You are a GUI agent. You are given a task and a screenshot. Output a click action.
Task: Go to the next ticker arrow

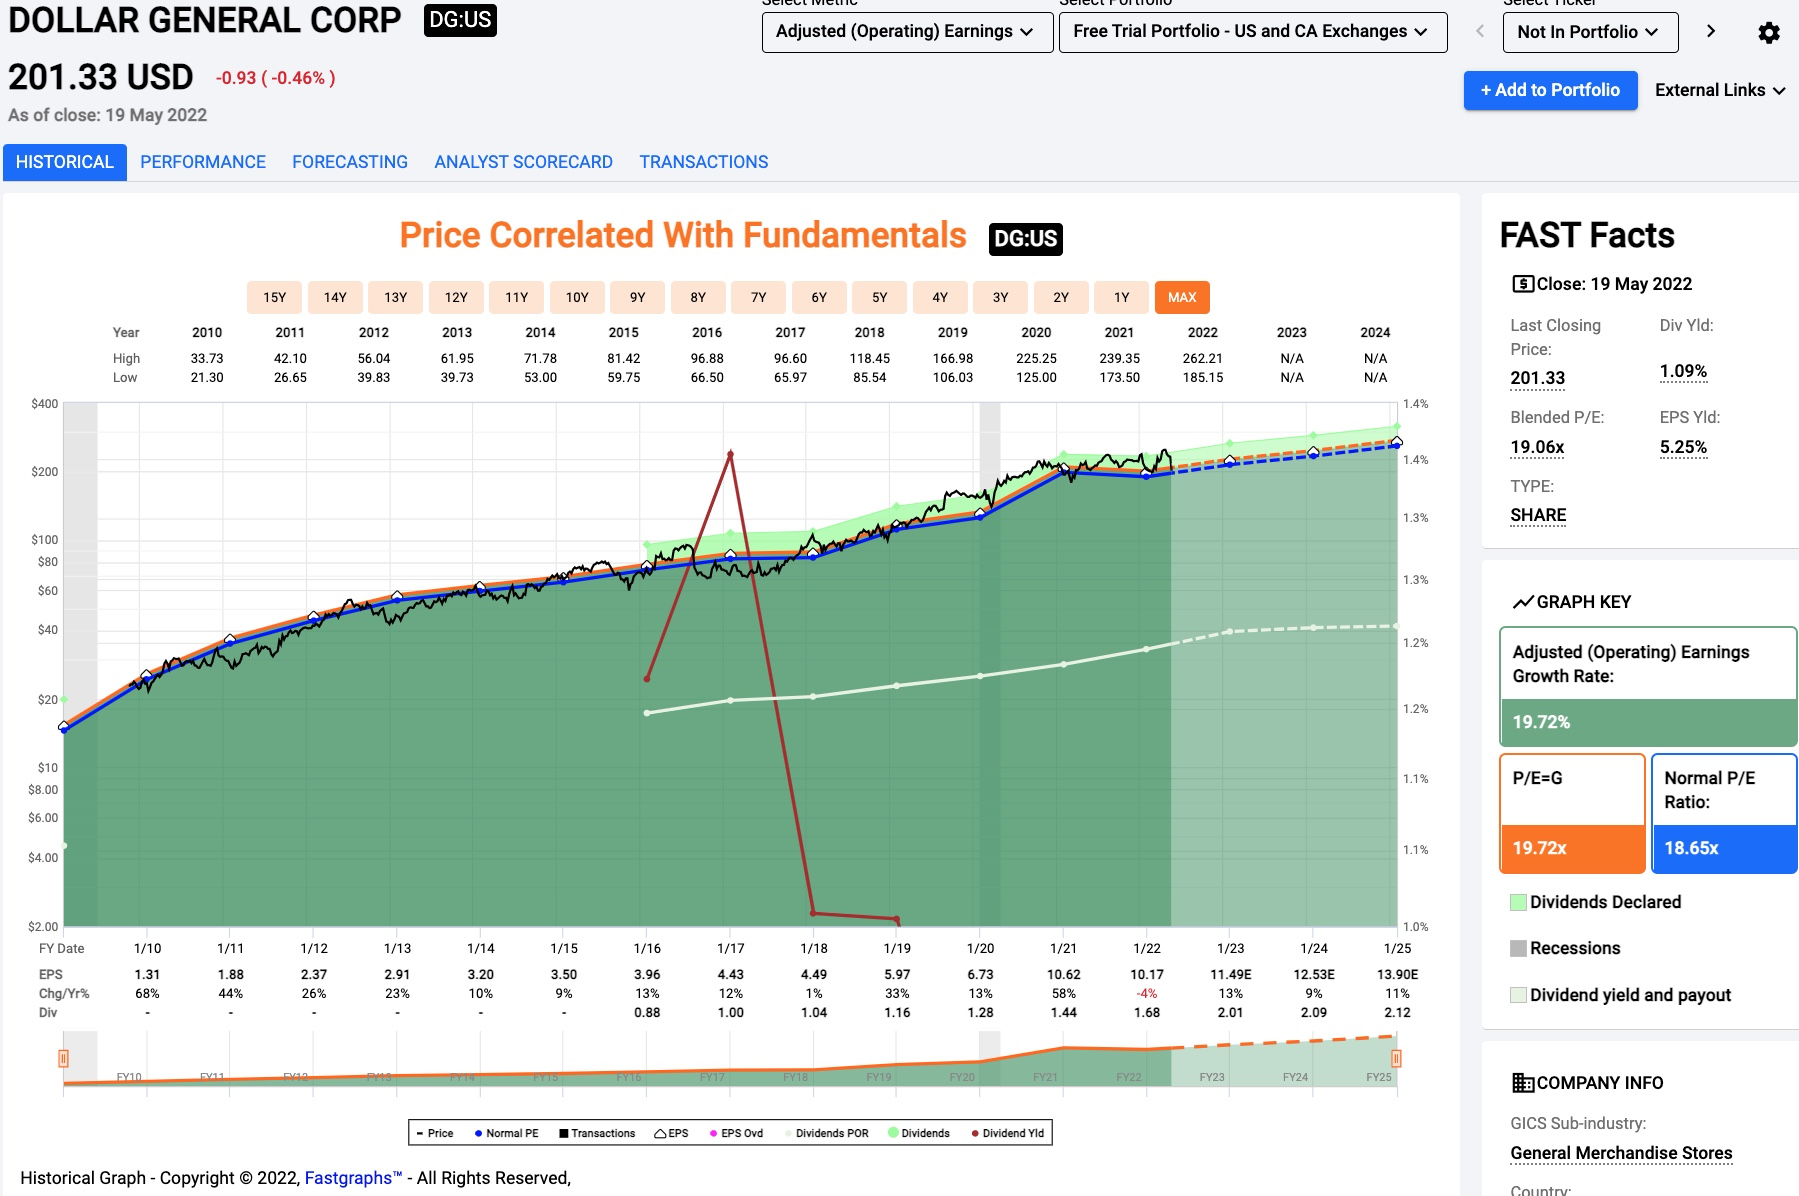(x=1711, y=31)
